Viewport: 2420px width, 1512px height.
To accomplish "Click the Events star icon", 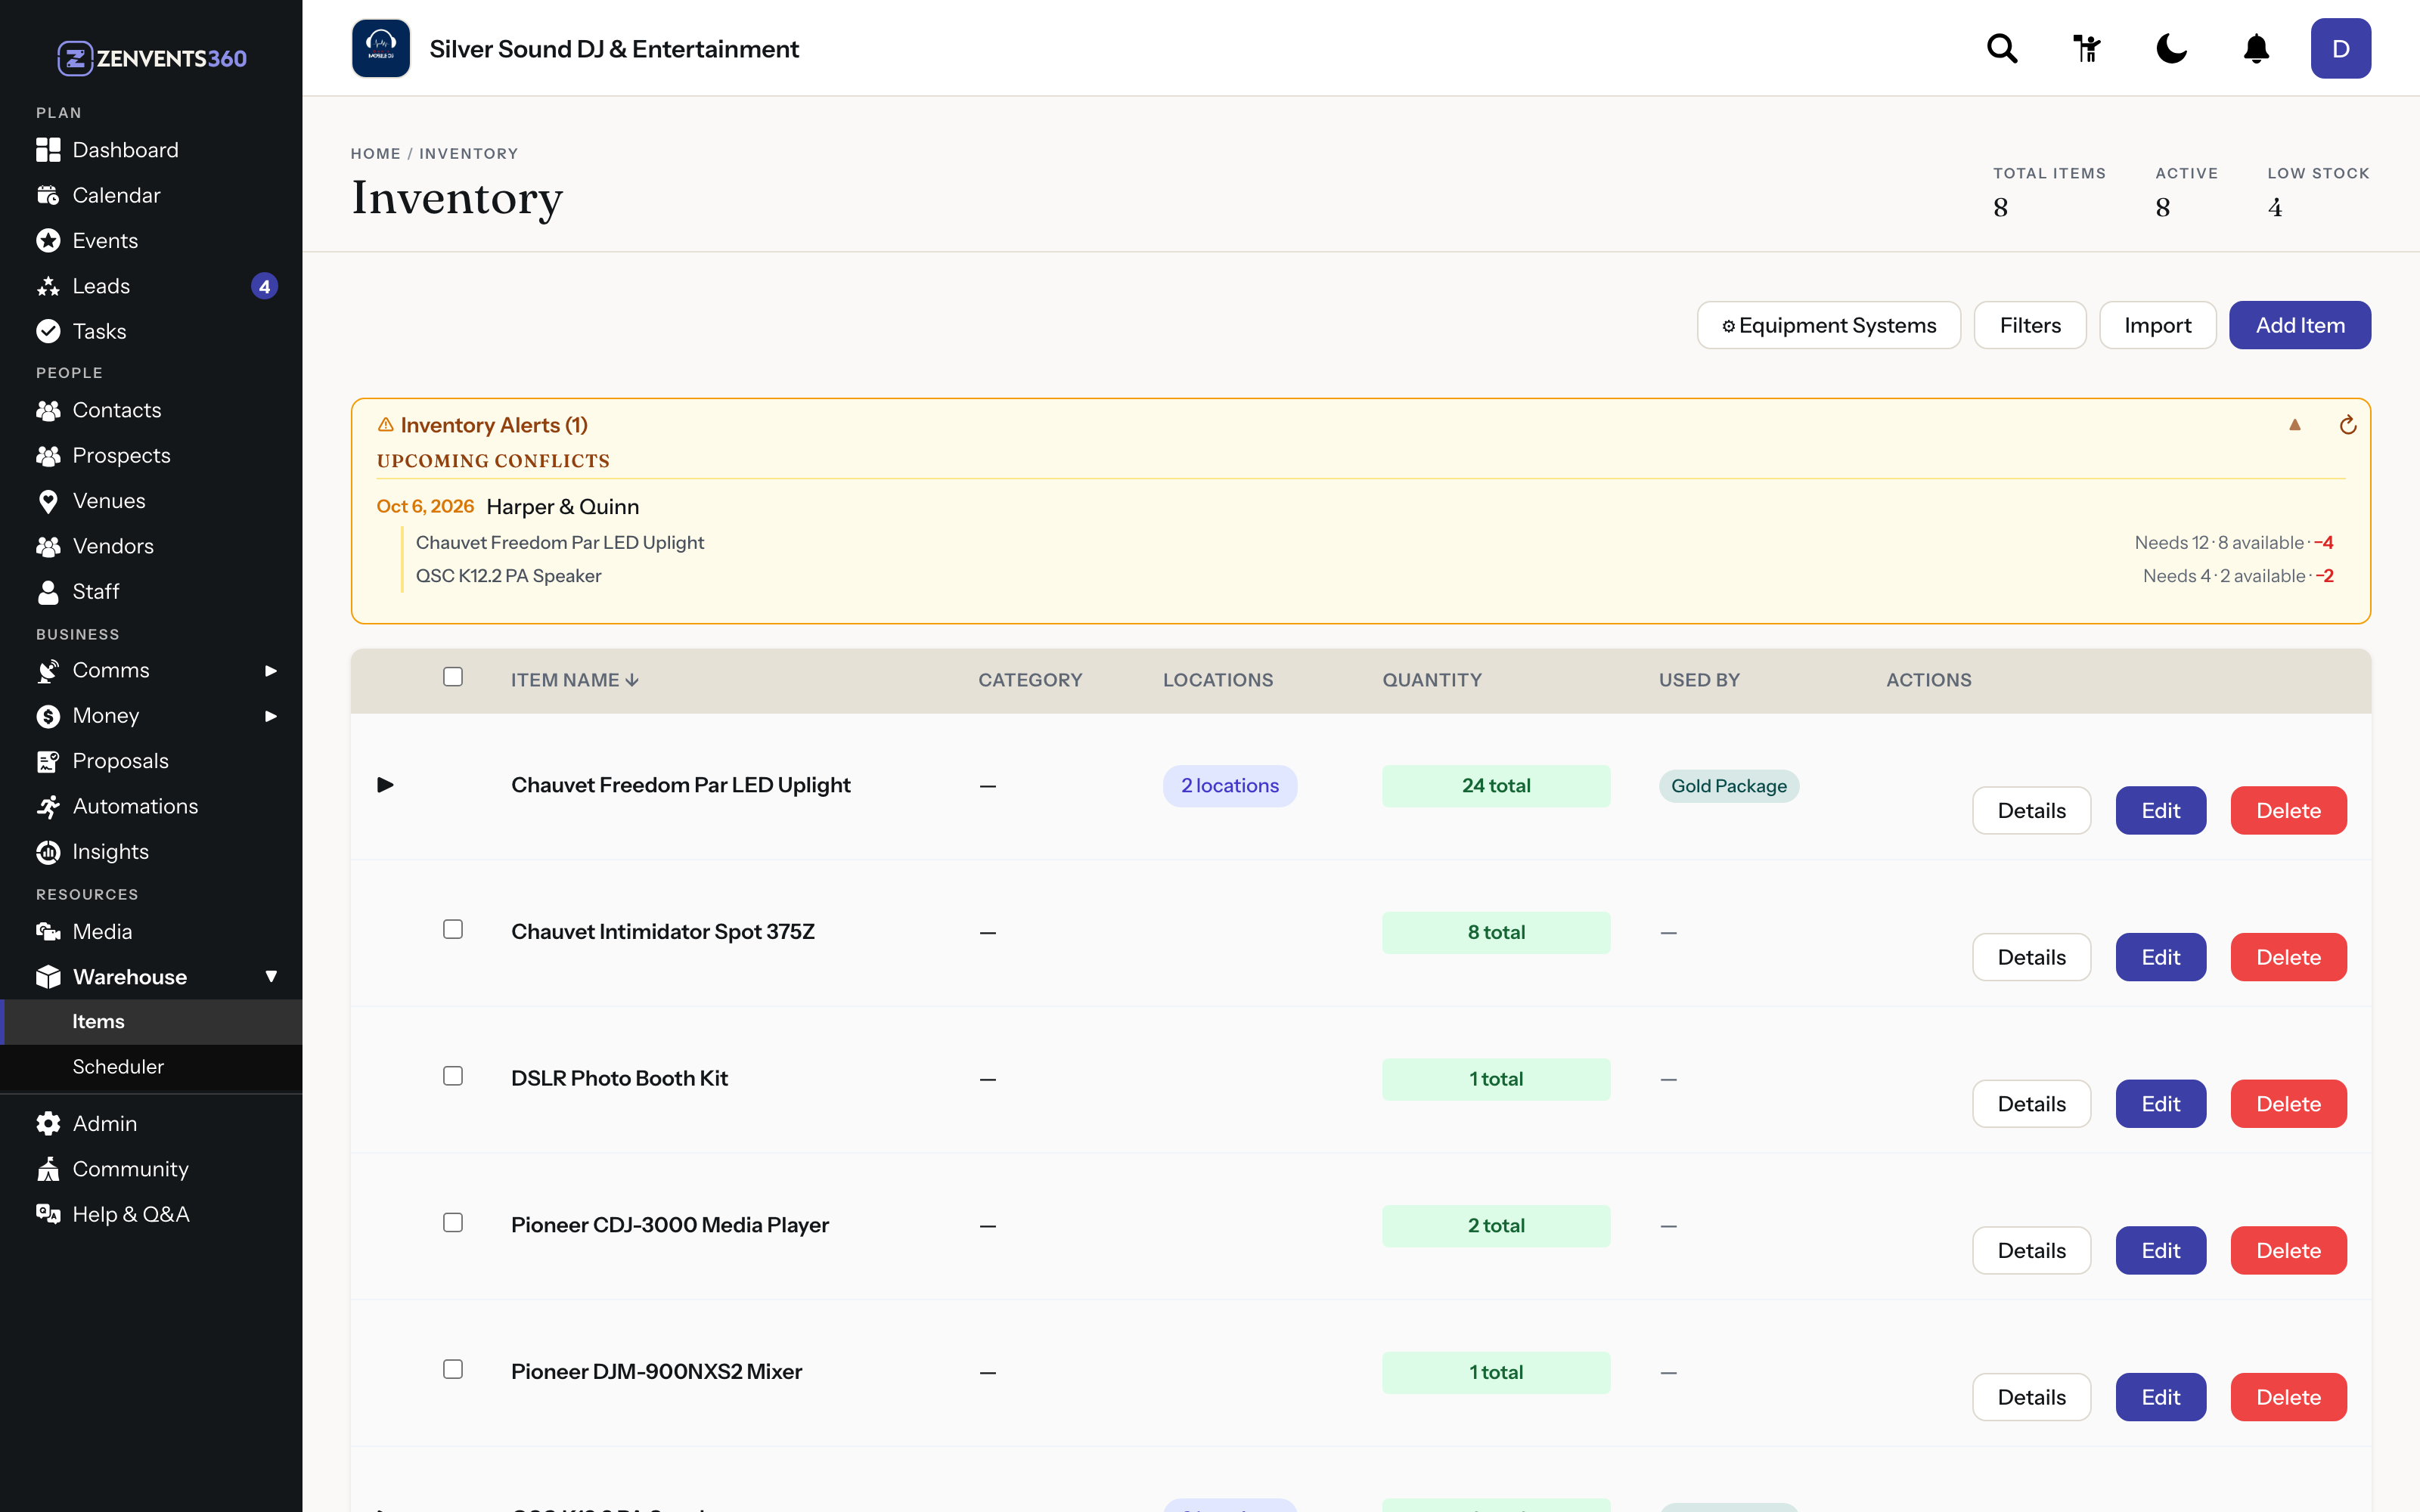I will [48, 241].
